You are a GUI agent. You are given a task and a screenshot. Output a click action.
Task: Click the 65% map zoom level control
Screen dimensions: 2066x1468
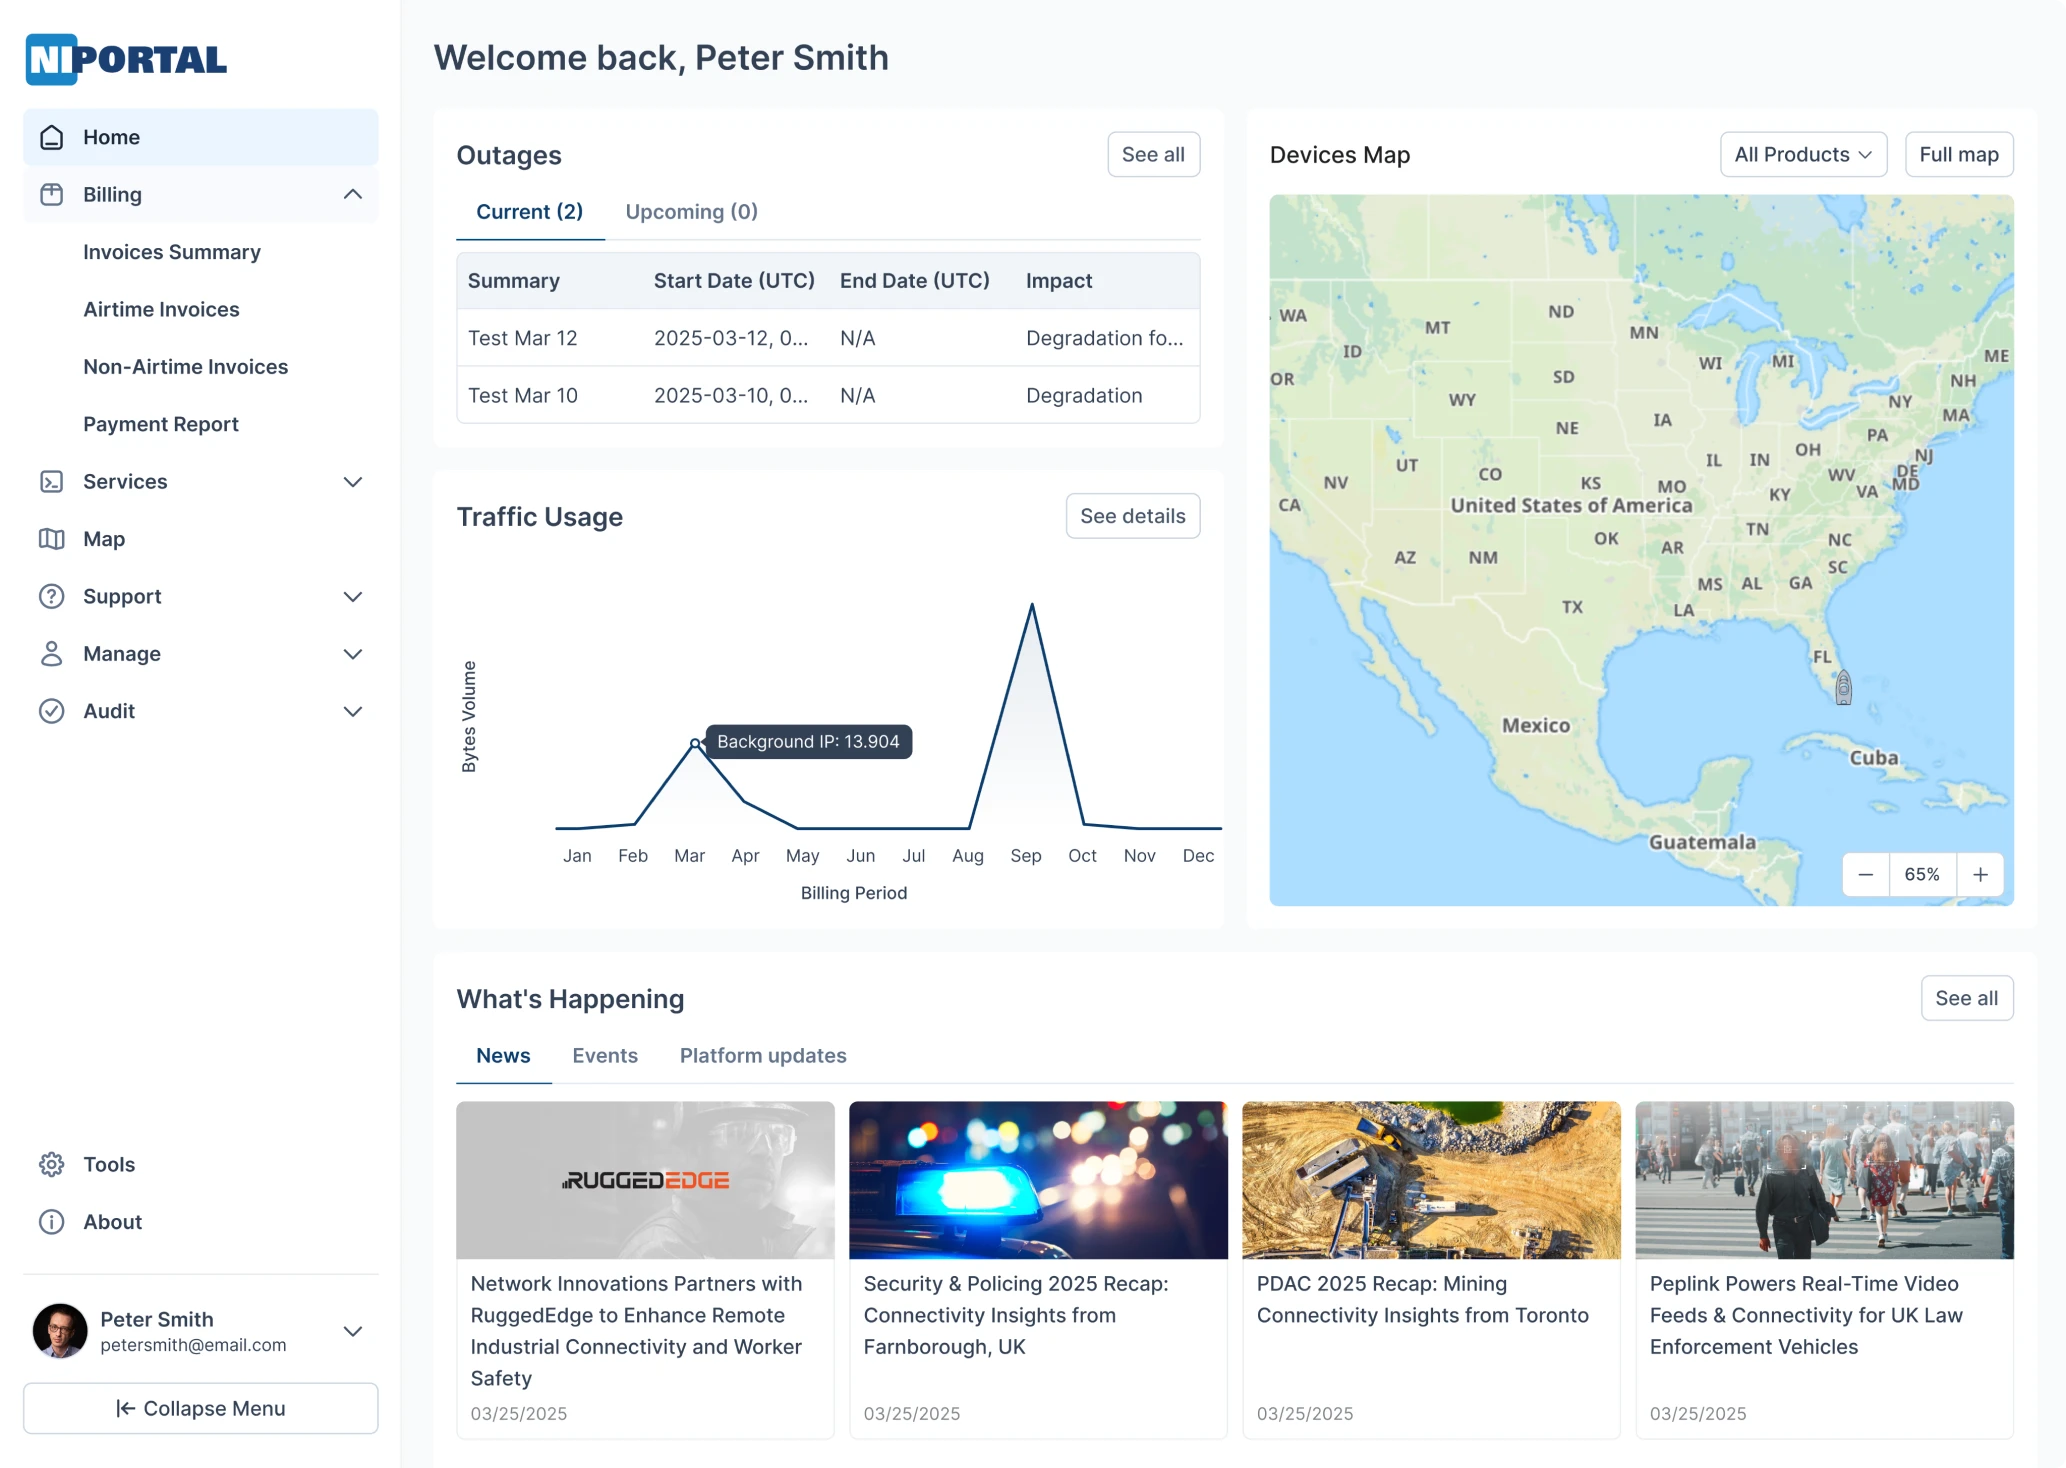coord(1922,874)
